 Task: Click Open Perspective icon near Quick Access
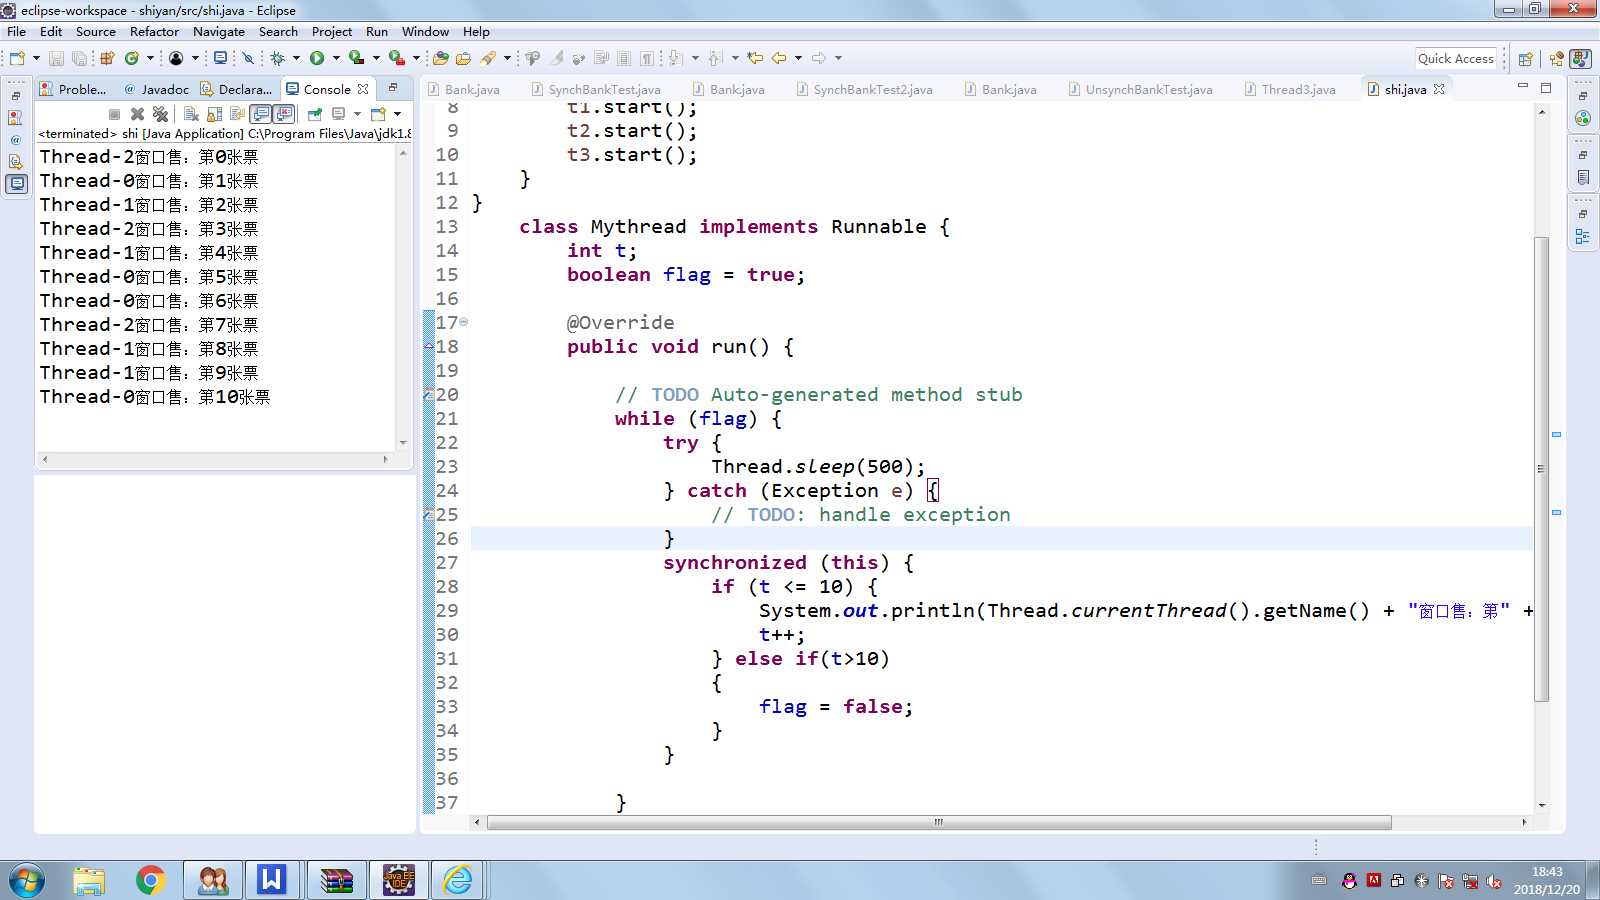(x=1525, y=59)
